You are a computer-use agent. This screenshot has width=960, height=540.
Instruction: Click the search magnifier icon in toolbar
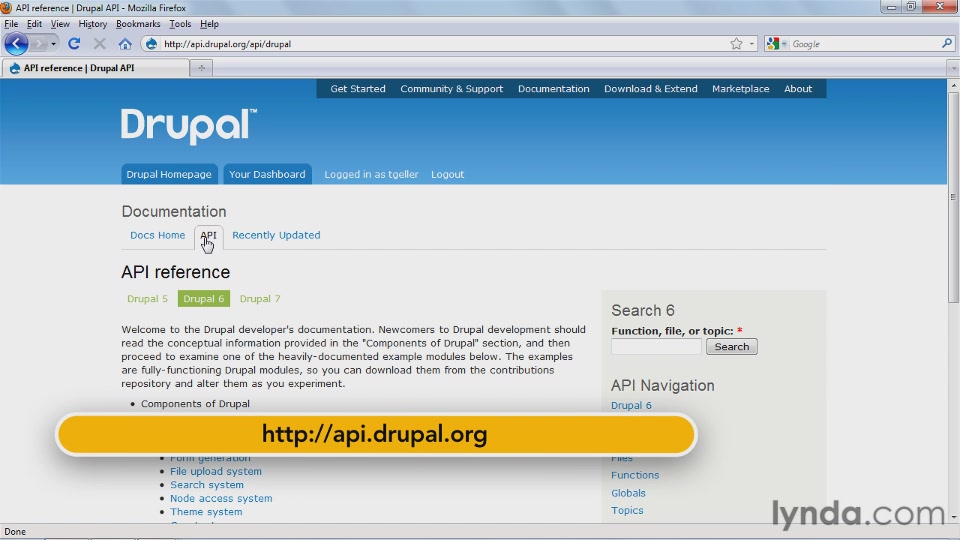(947, 43)
